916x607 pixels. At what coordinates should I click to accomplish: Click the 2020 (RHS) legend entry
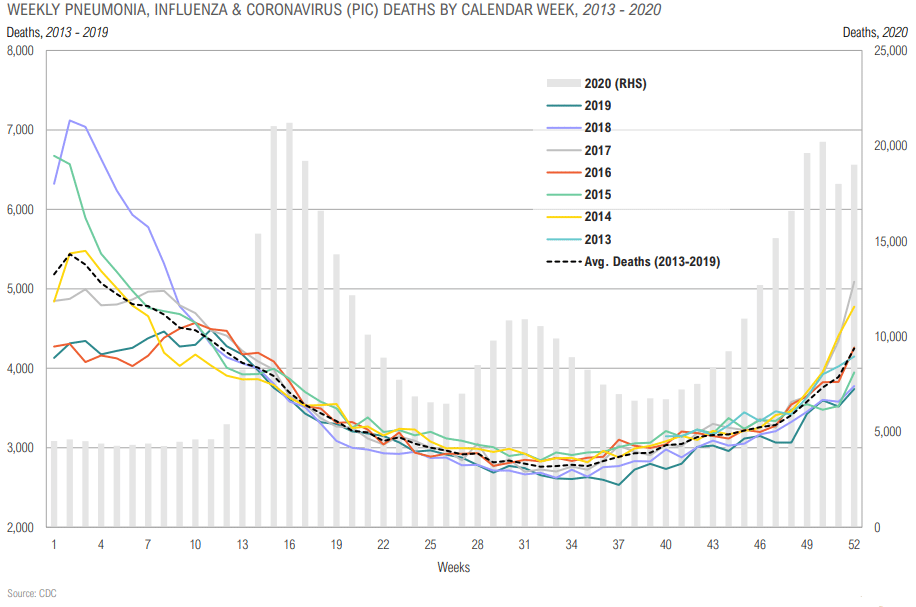tap(596, 84)
